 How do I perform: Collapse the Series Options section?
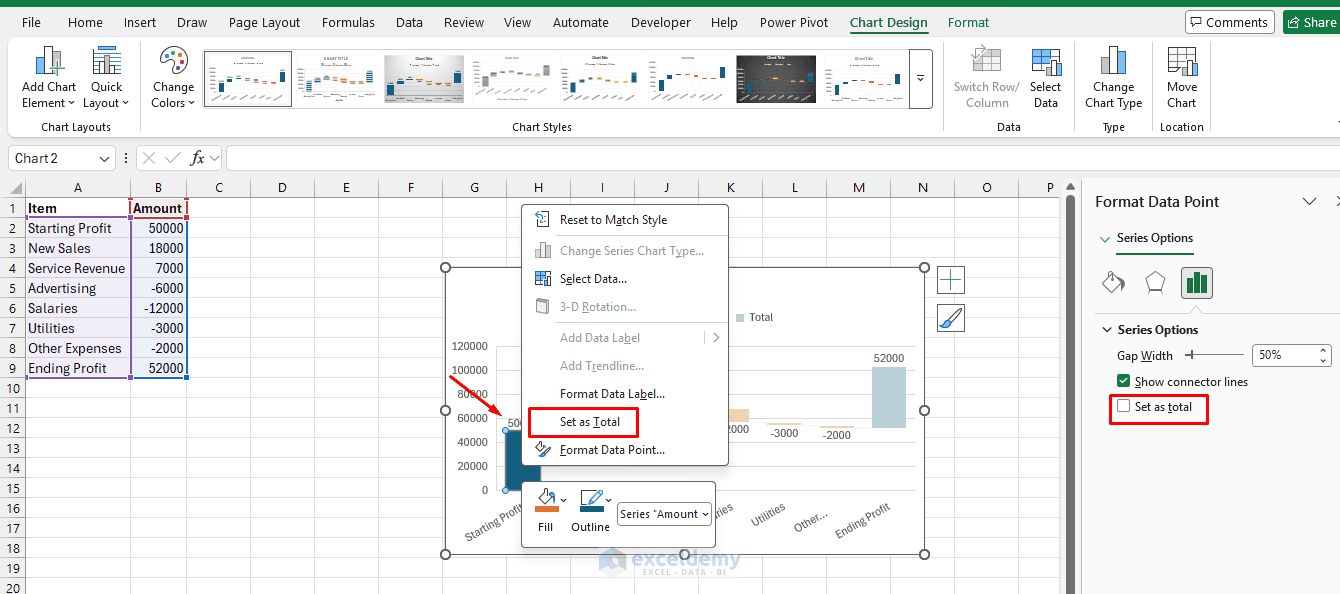[x=1107, y=329]
